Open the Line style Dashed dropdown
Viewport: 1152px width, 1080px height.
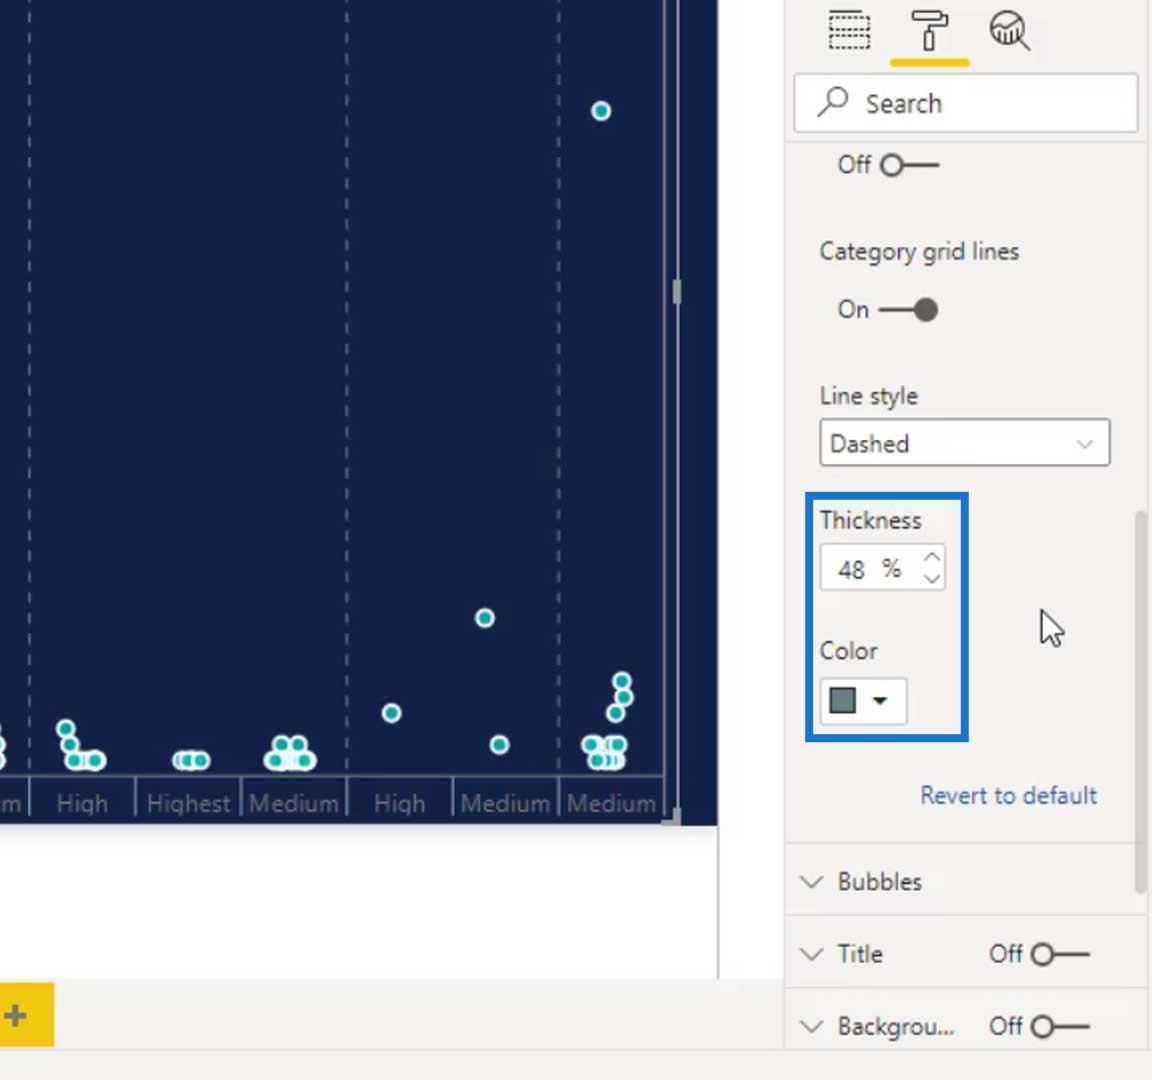(964, 443)
